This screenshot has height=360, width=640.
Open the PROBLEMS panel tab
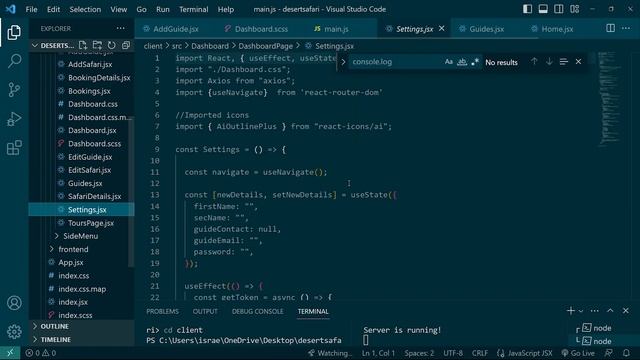[x=162, y=311]
